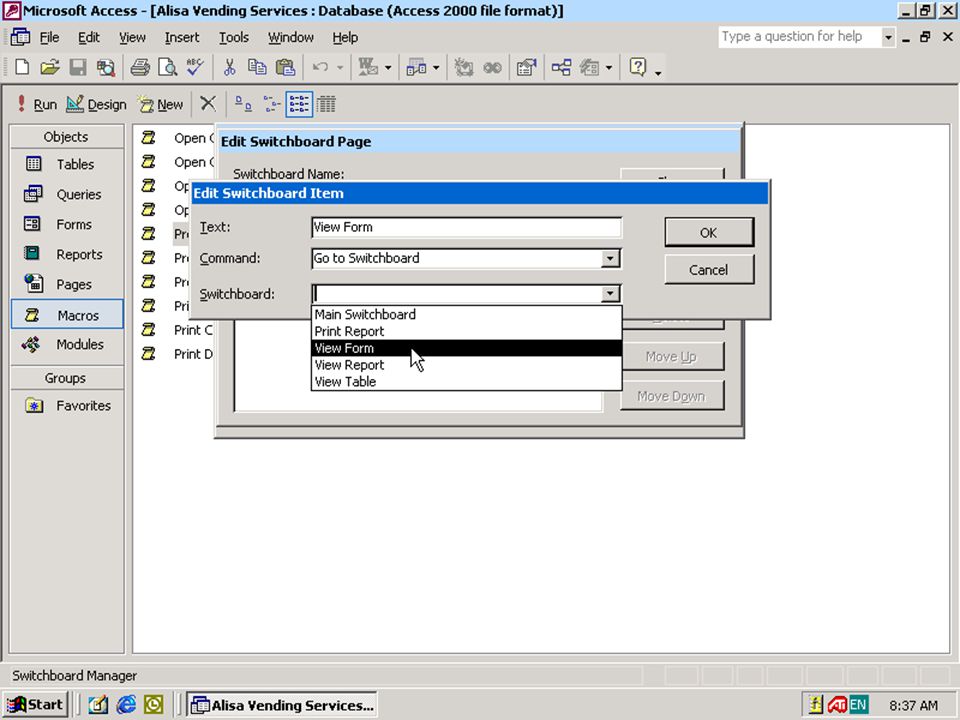Open the File menu

[x=49, y=37]
